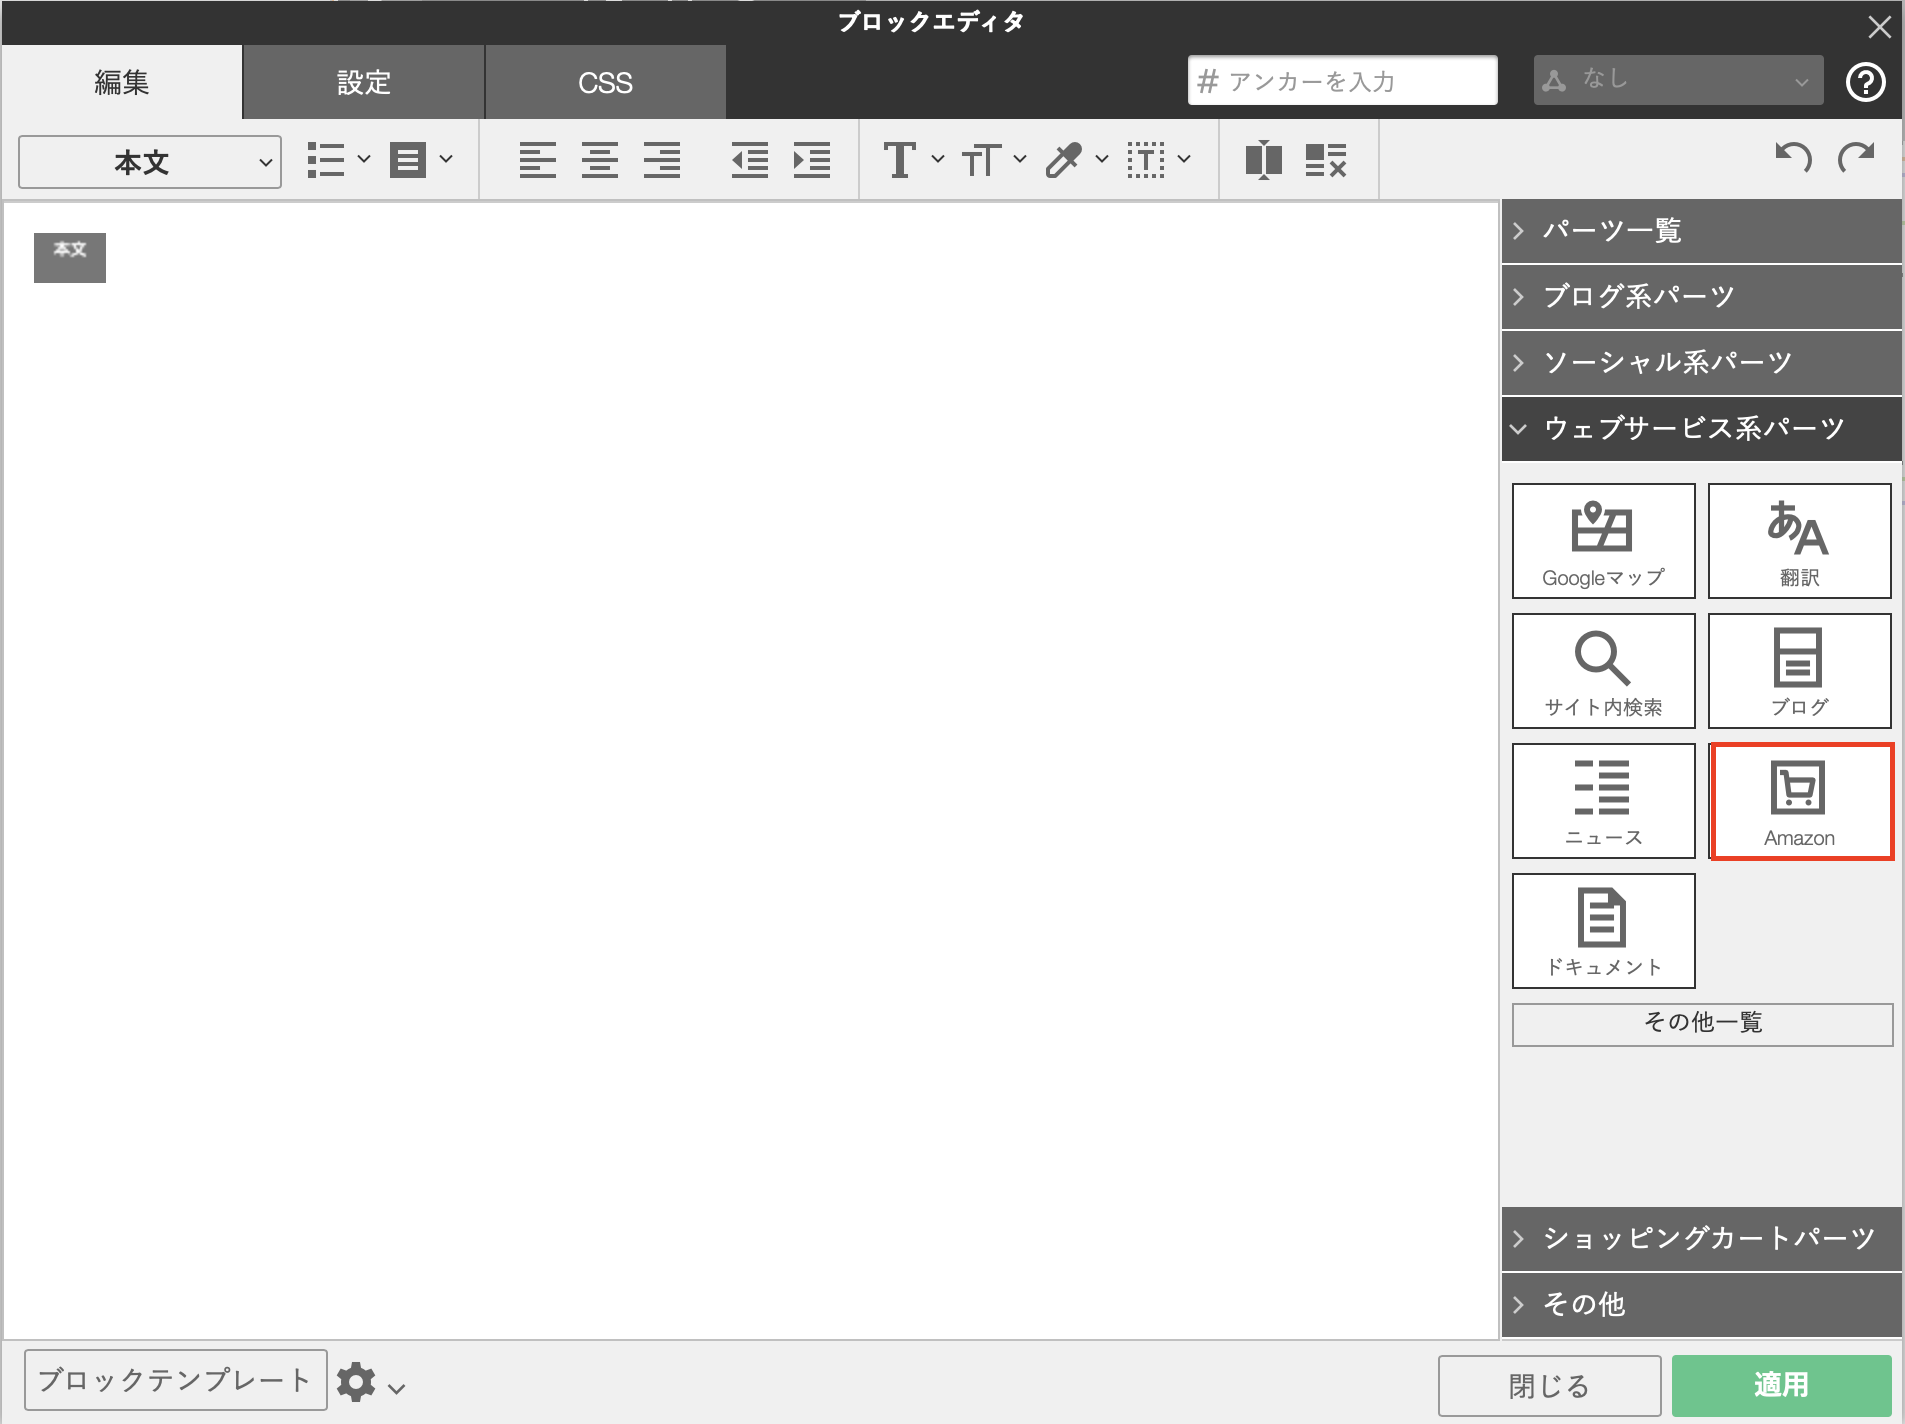Switch to the 編集 tab
Viewport: 1905px width, 1424px height.
[122, 82]
